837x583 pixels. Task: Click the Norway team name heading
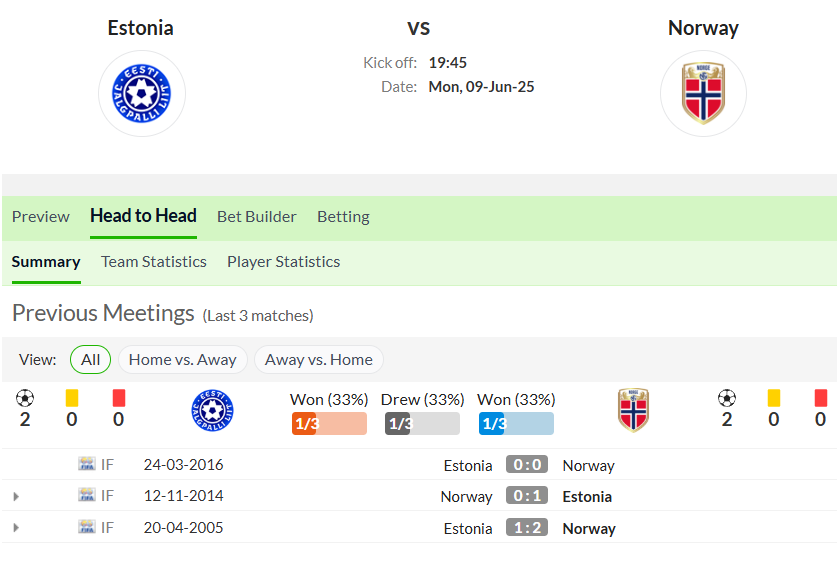[703, 28]
